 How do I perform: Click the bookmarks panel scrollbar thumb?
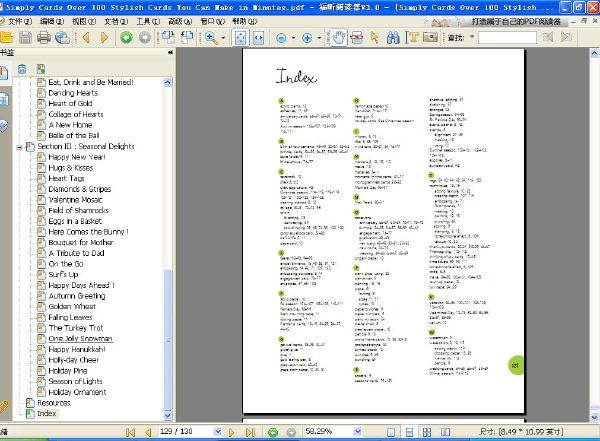(x=168, y=339)
